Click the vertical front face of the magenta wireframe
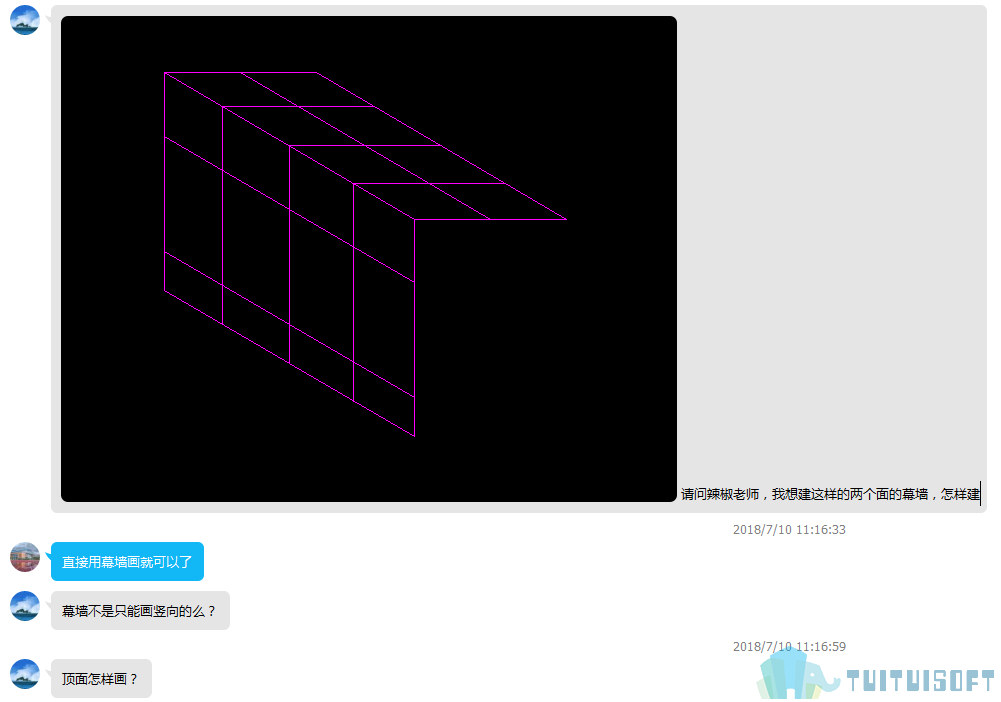The height and width of the screenshot is (702, 1001). pos(289,254)
